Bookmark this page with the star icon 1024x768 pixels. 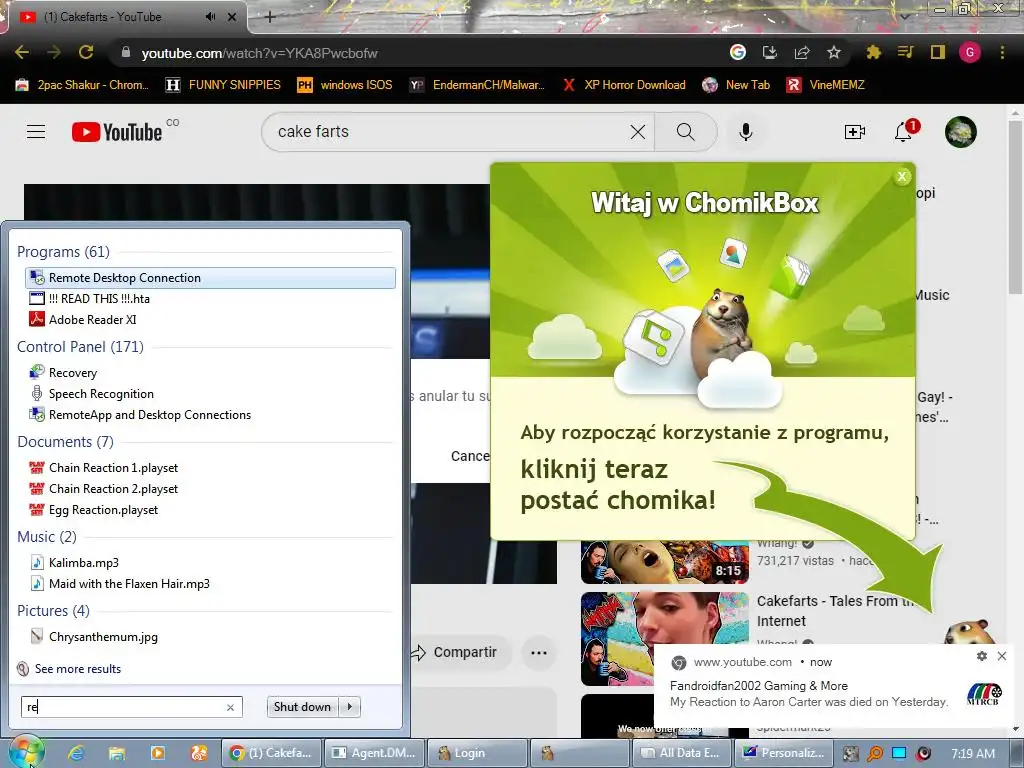(x=834, y=53)
